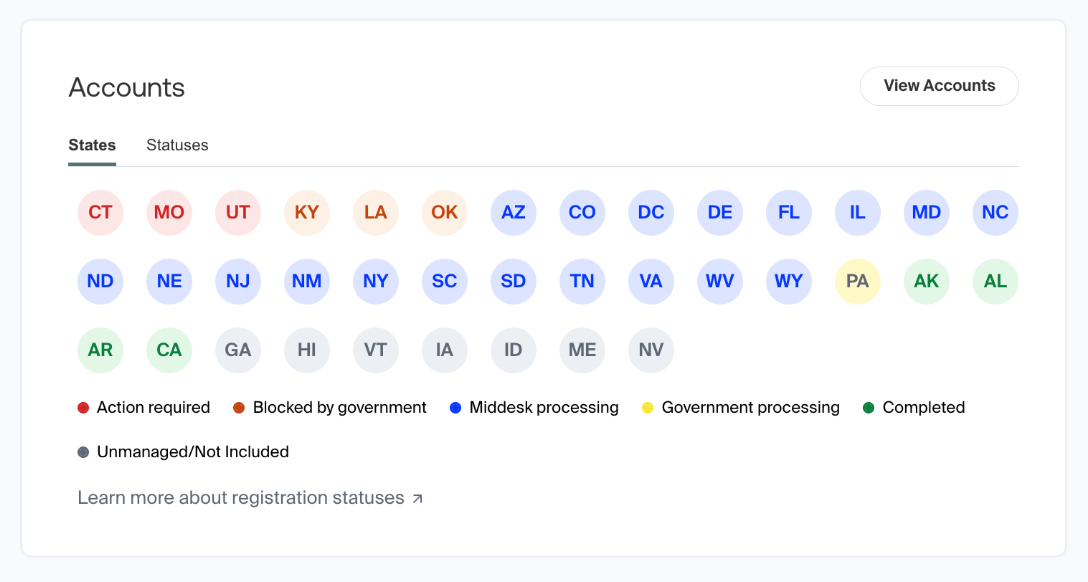Click the Middesk processing legend label
The height and width of the screenshot is (582, 1088).
pyautogui.click(x=544, y=408)
